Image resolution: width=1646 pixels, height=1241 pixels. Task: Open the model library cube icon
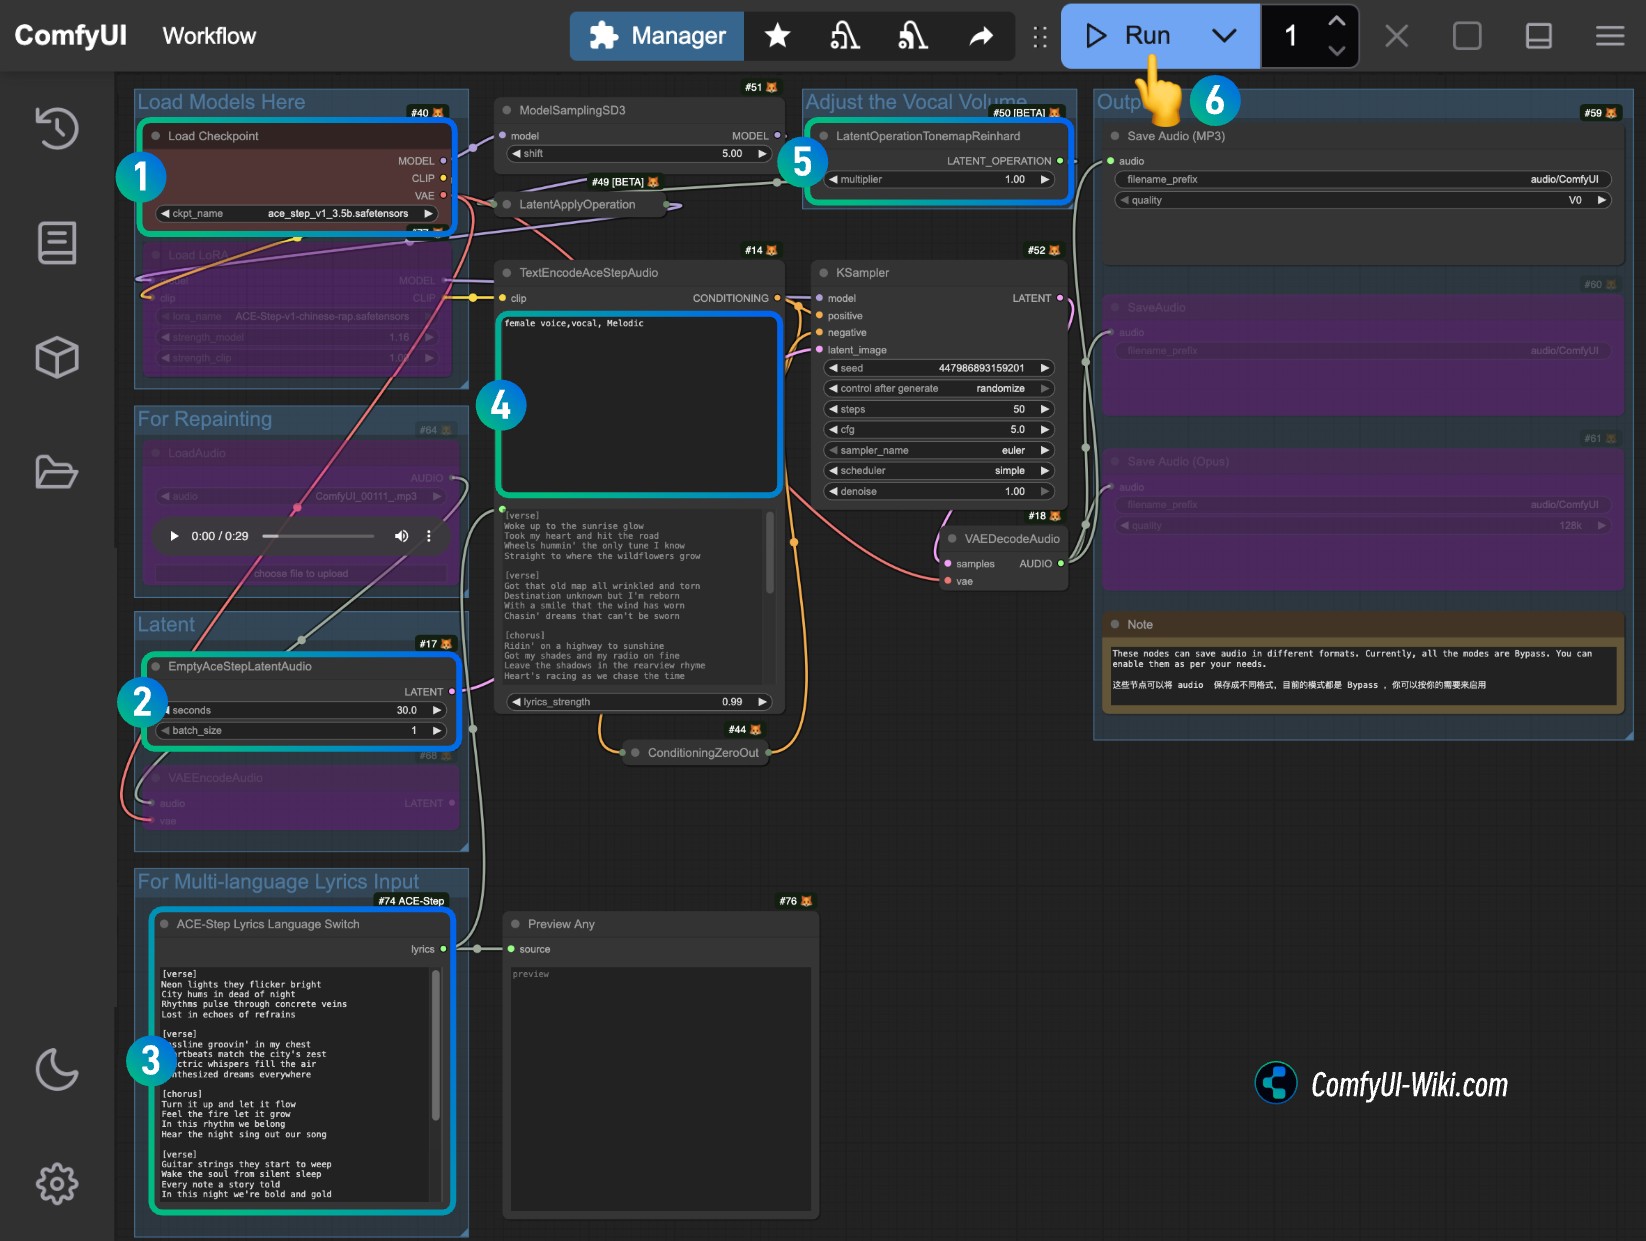57,357
